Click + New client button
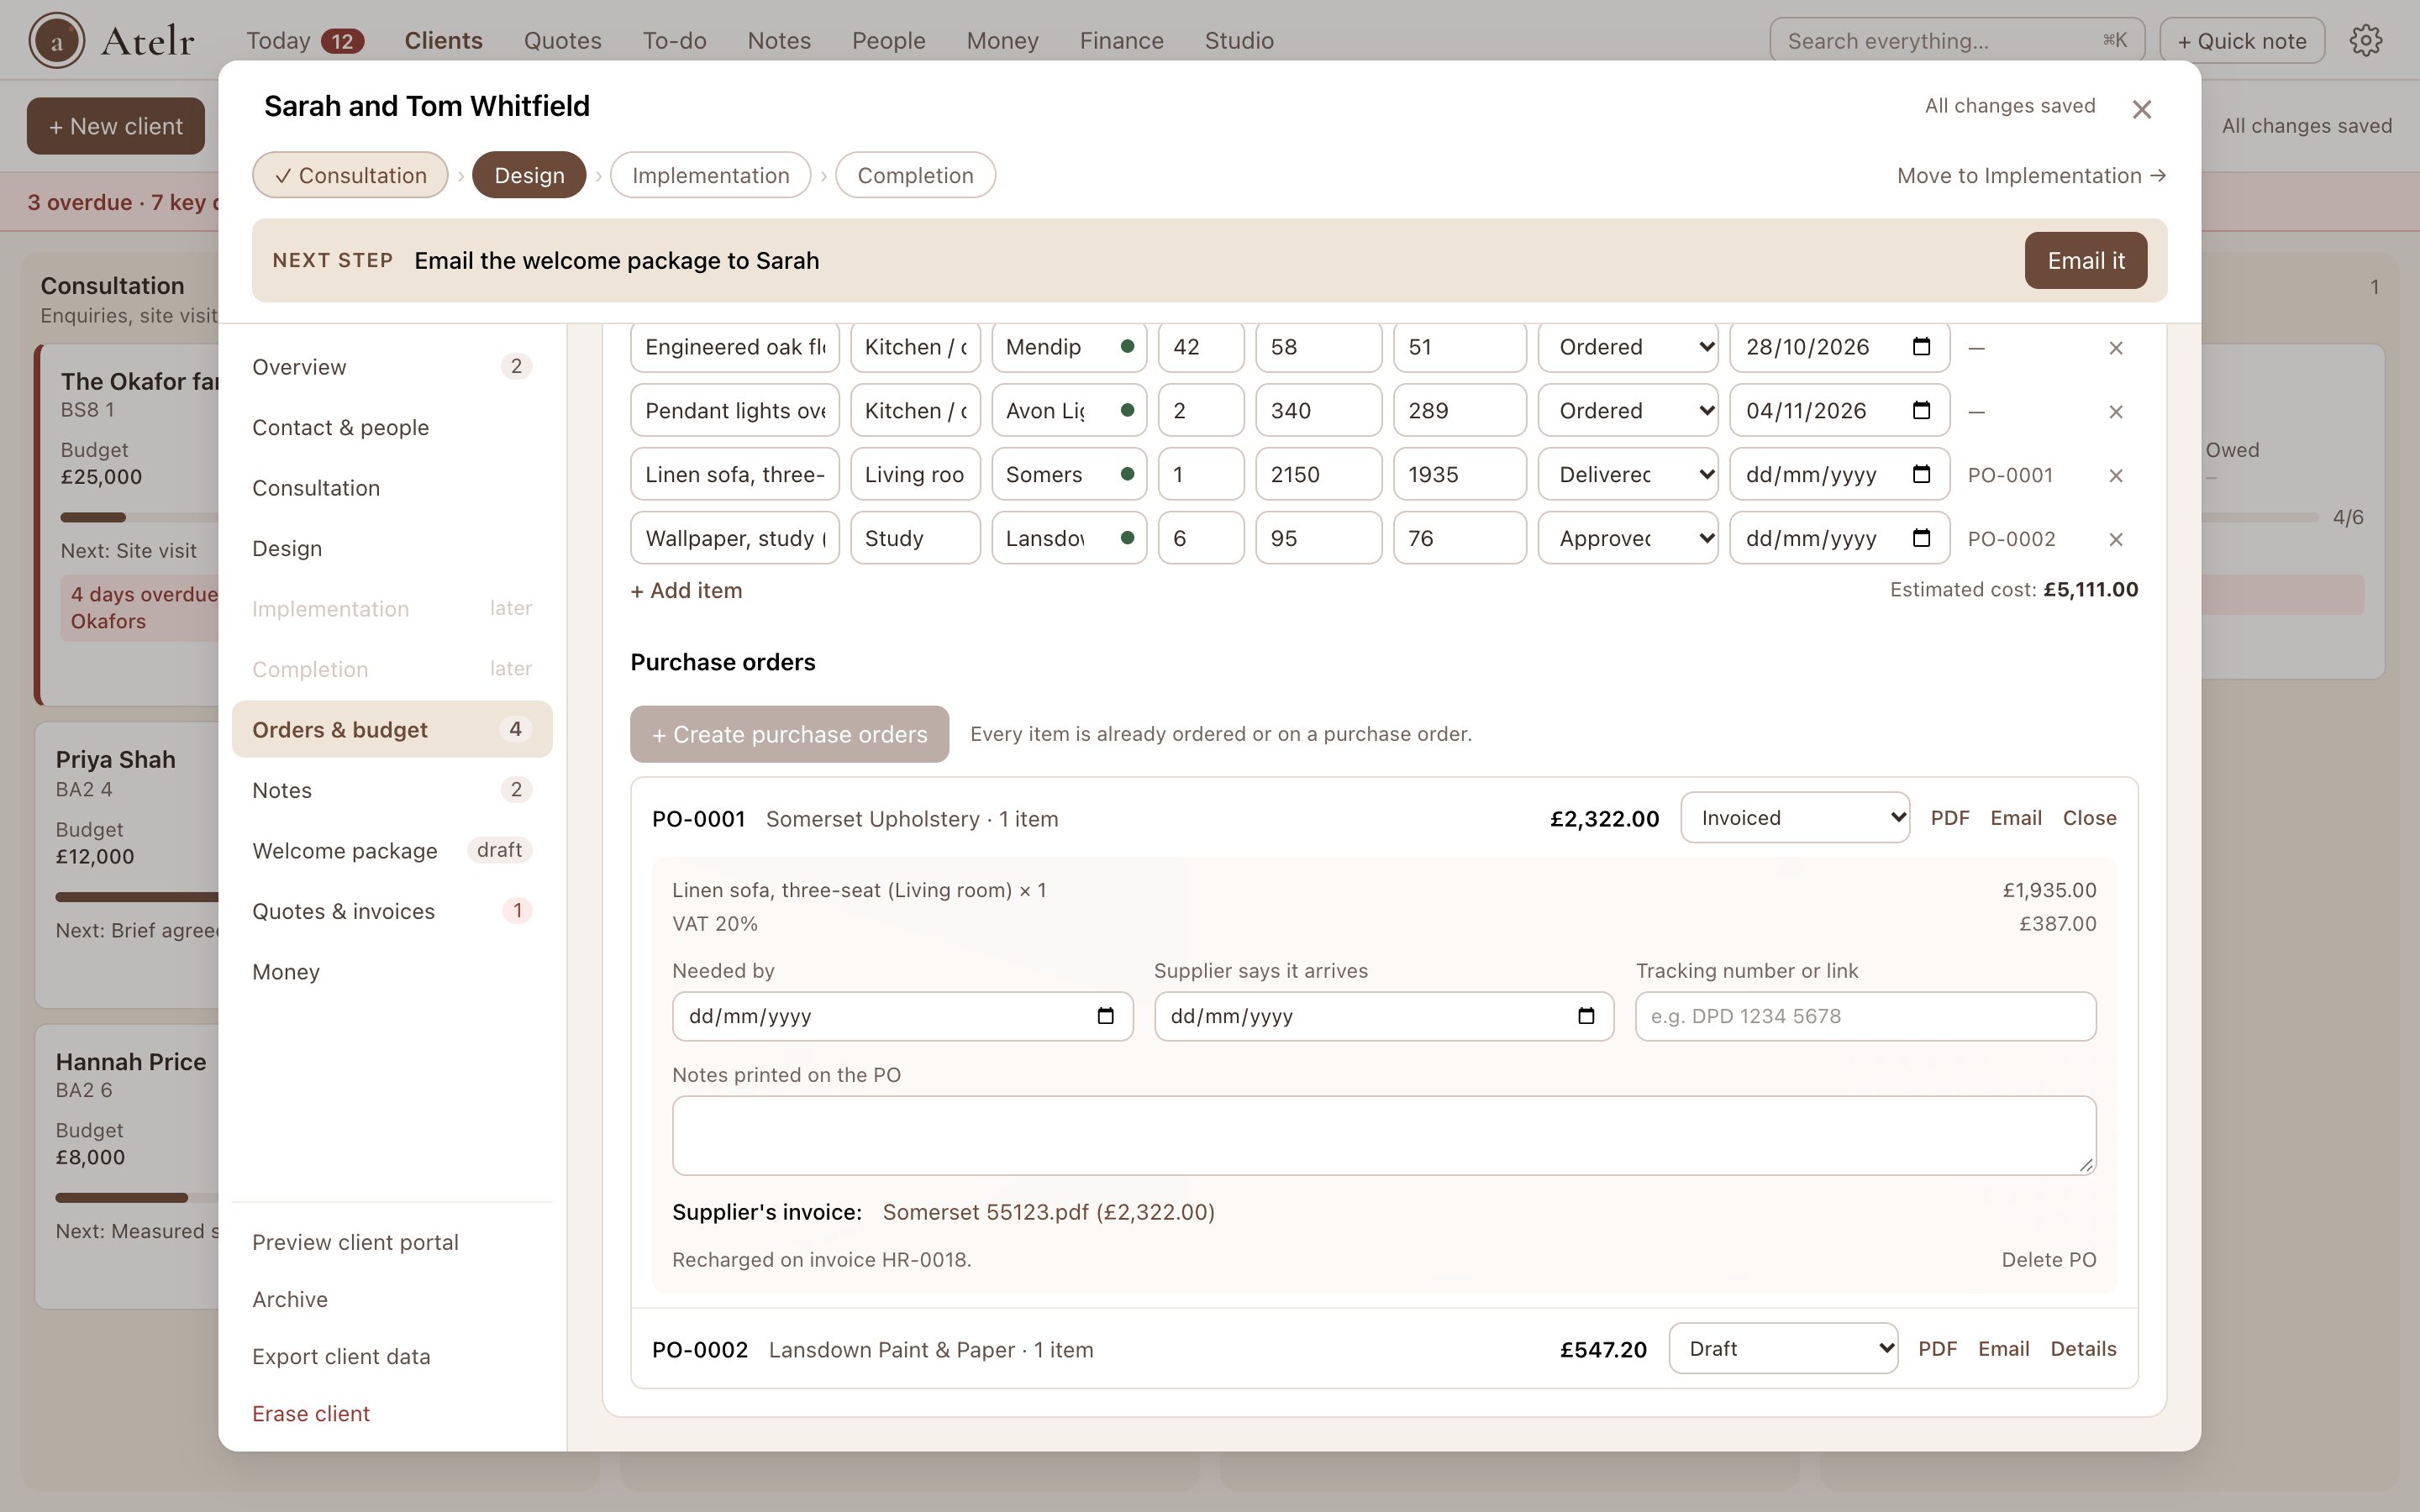This screenshot has height=1512, width=2420. (116, 127)
